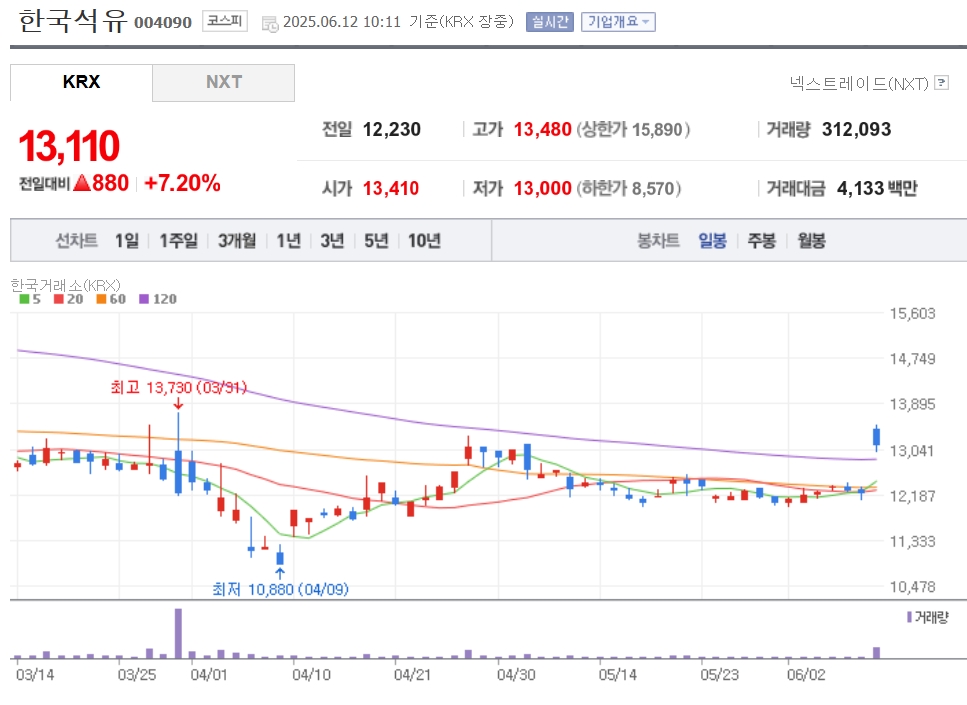Click the purple 거래량 legend marker
This screenshot has height=705, width=967.
coord(909,617)
